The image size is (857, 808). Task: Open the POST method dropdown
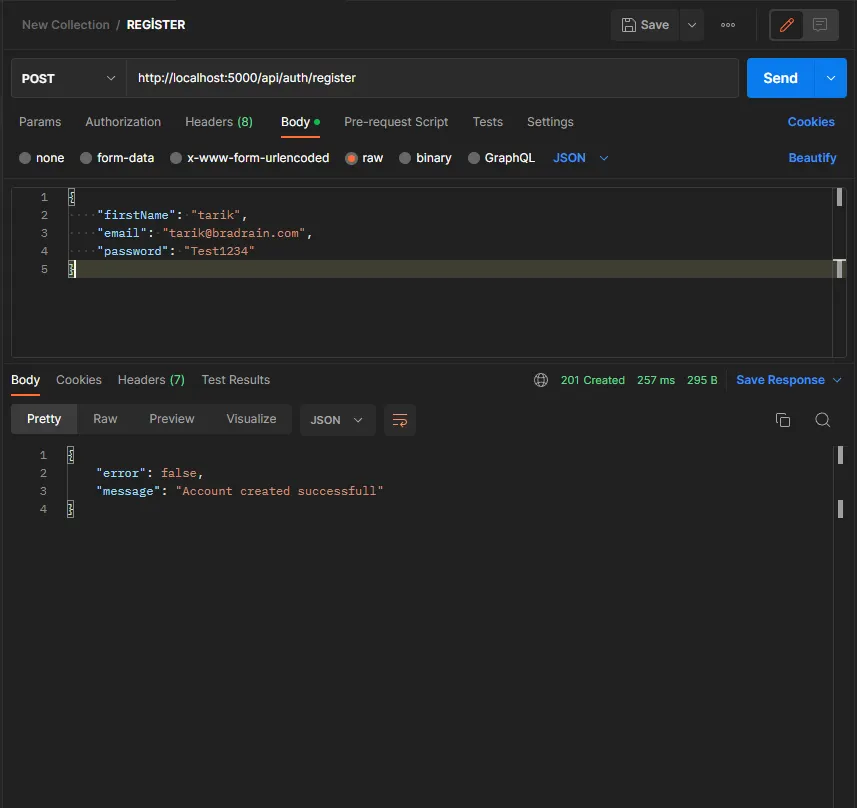point(68,78)
